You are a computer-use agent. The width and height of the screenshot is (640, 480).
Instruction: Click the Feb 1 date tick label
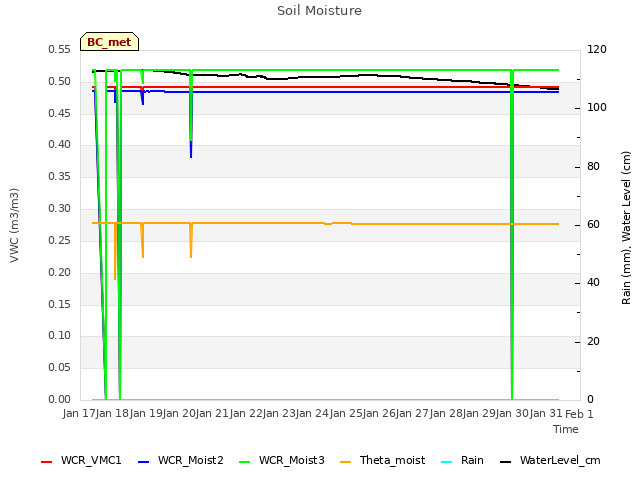(579, 413)
